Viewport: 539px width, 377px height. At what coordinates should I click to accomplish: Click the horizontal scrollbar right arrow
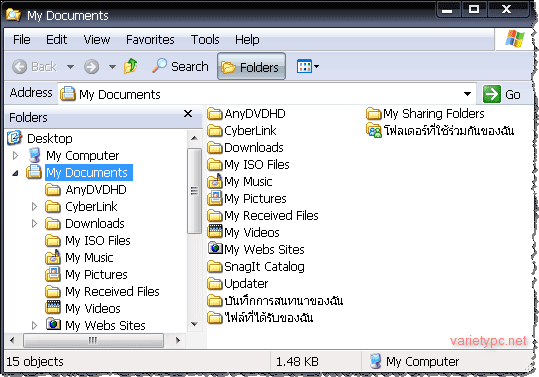coord(178,341)
